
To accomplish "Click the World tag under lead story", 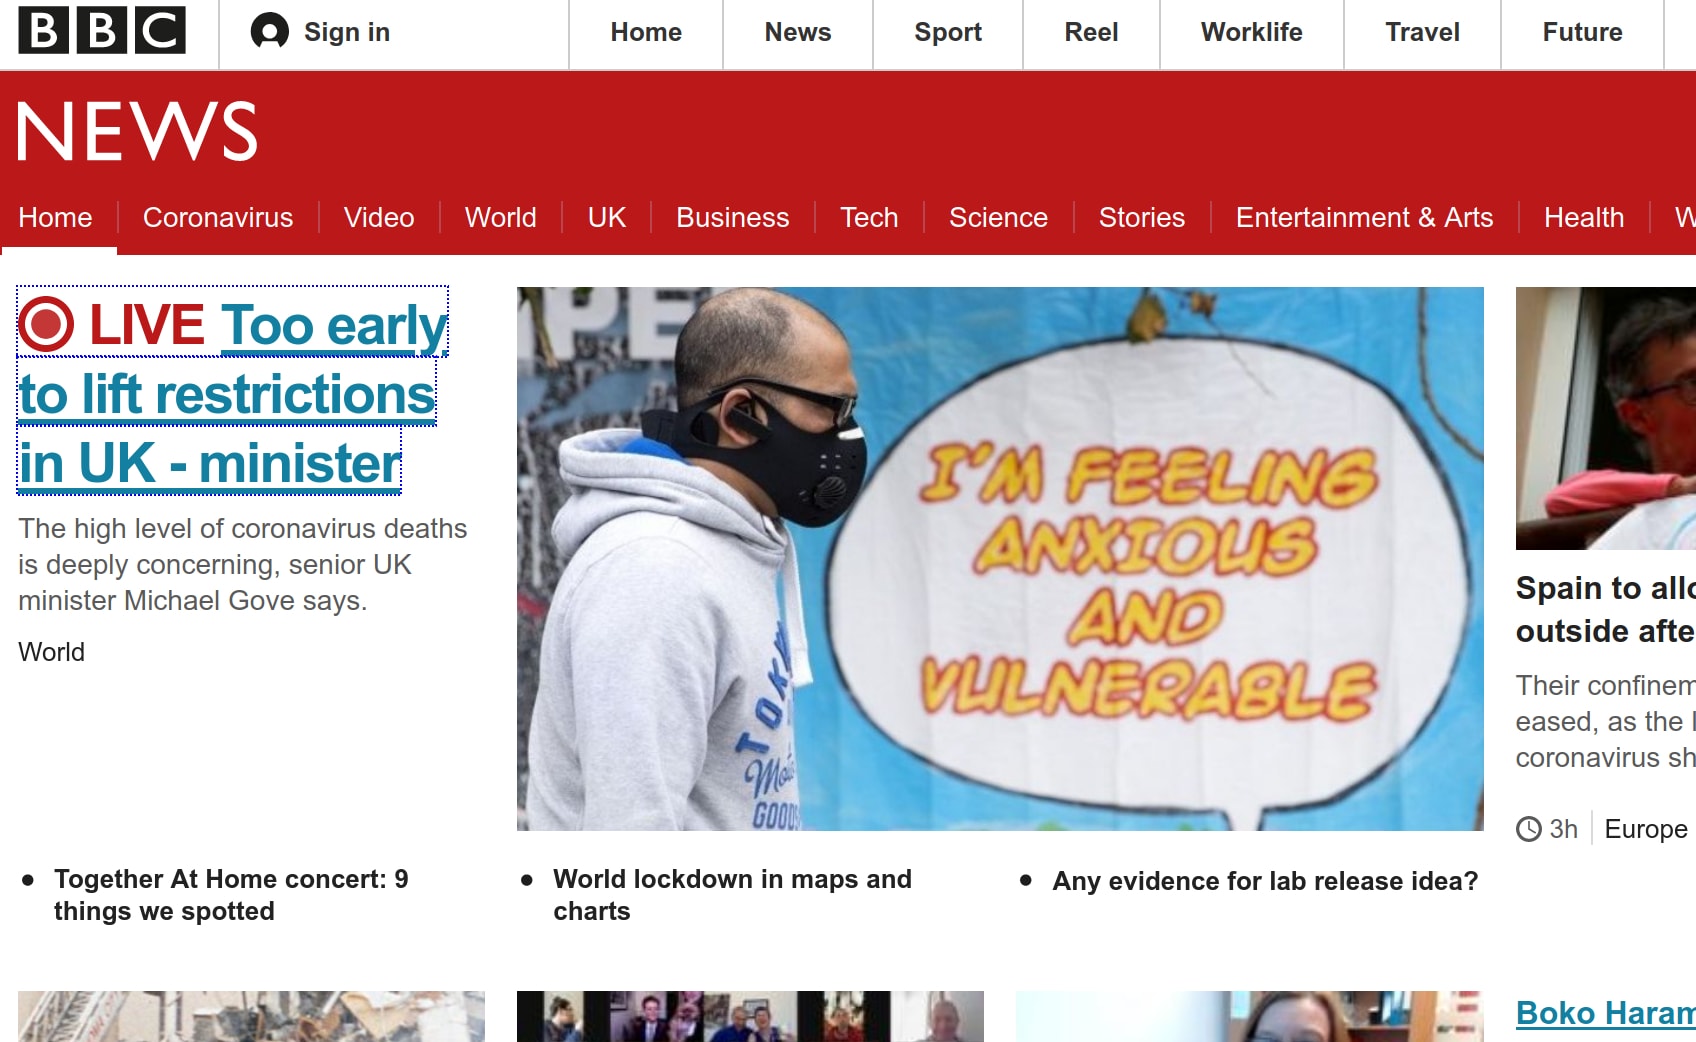I will click(52, 652).
